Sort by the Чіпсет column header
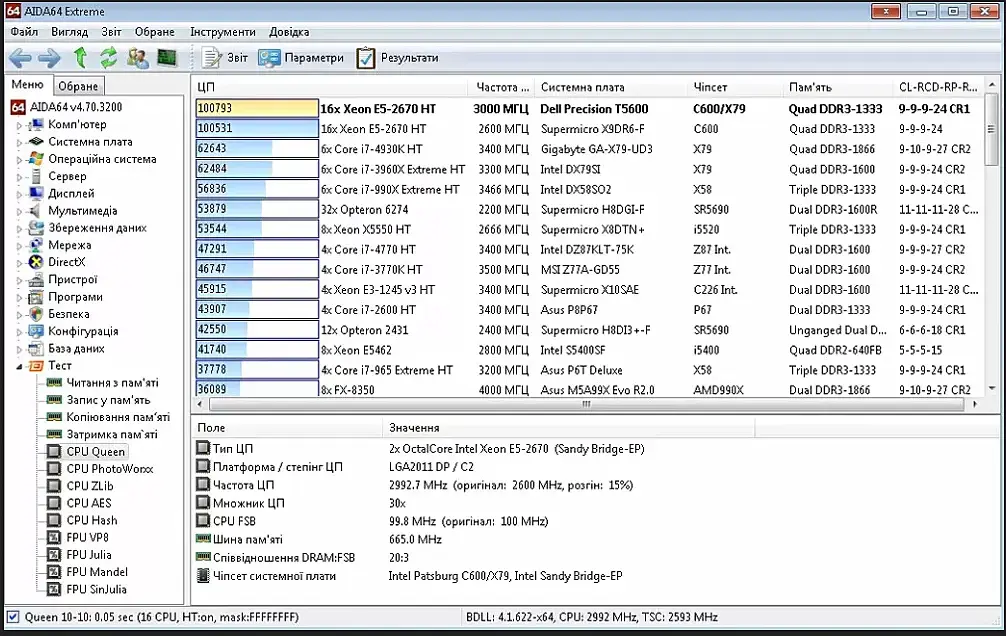Image resolution: width=1006 pixels, height=636 pixels. 735,87
